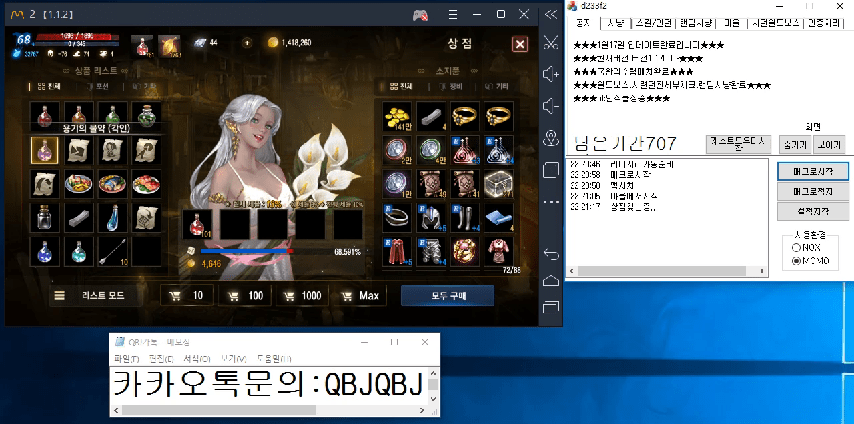854x424 pixels.
Task: Select the blue crystal vial in shop list
Action: click(x=112, y=218)
